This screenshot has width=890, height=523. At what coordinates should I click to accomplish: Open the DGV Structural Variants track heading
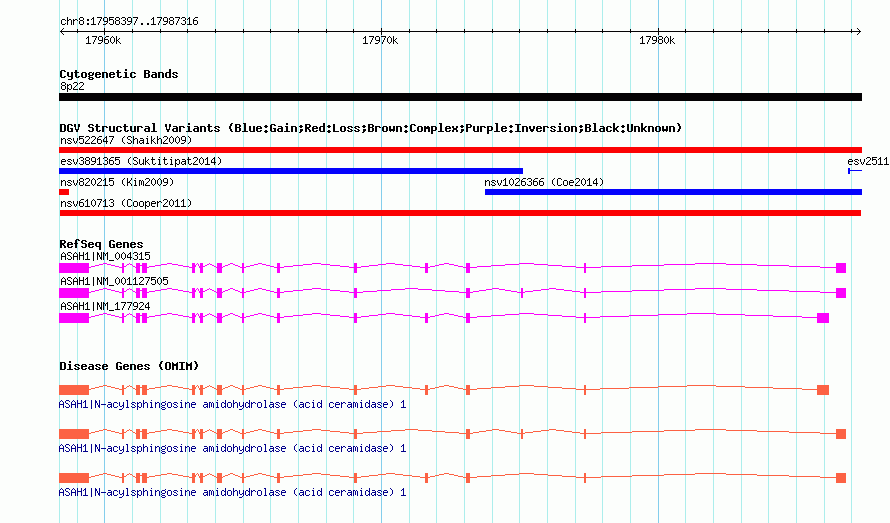click(371, 128)
